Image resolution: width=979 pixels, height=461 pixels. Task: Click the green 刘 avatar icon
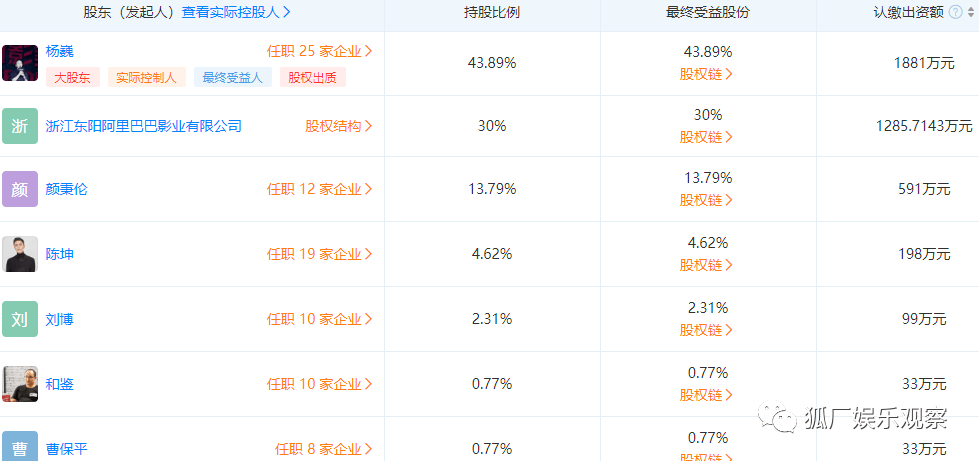tap(20, 319)
